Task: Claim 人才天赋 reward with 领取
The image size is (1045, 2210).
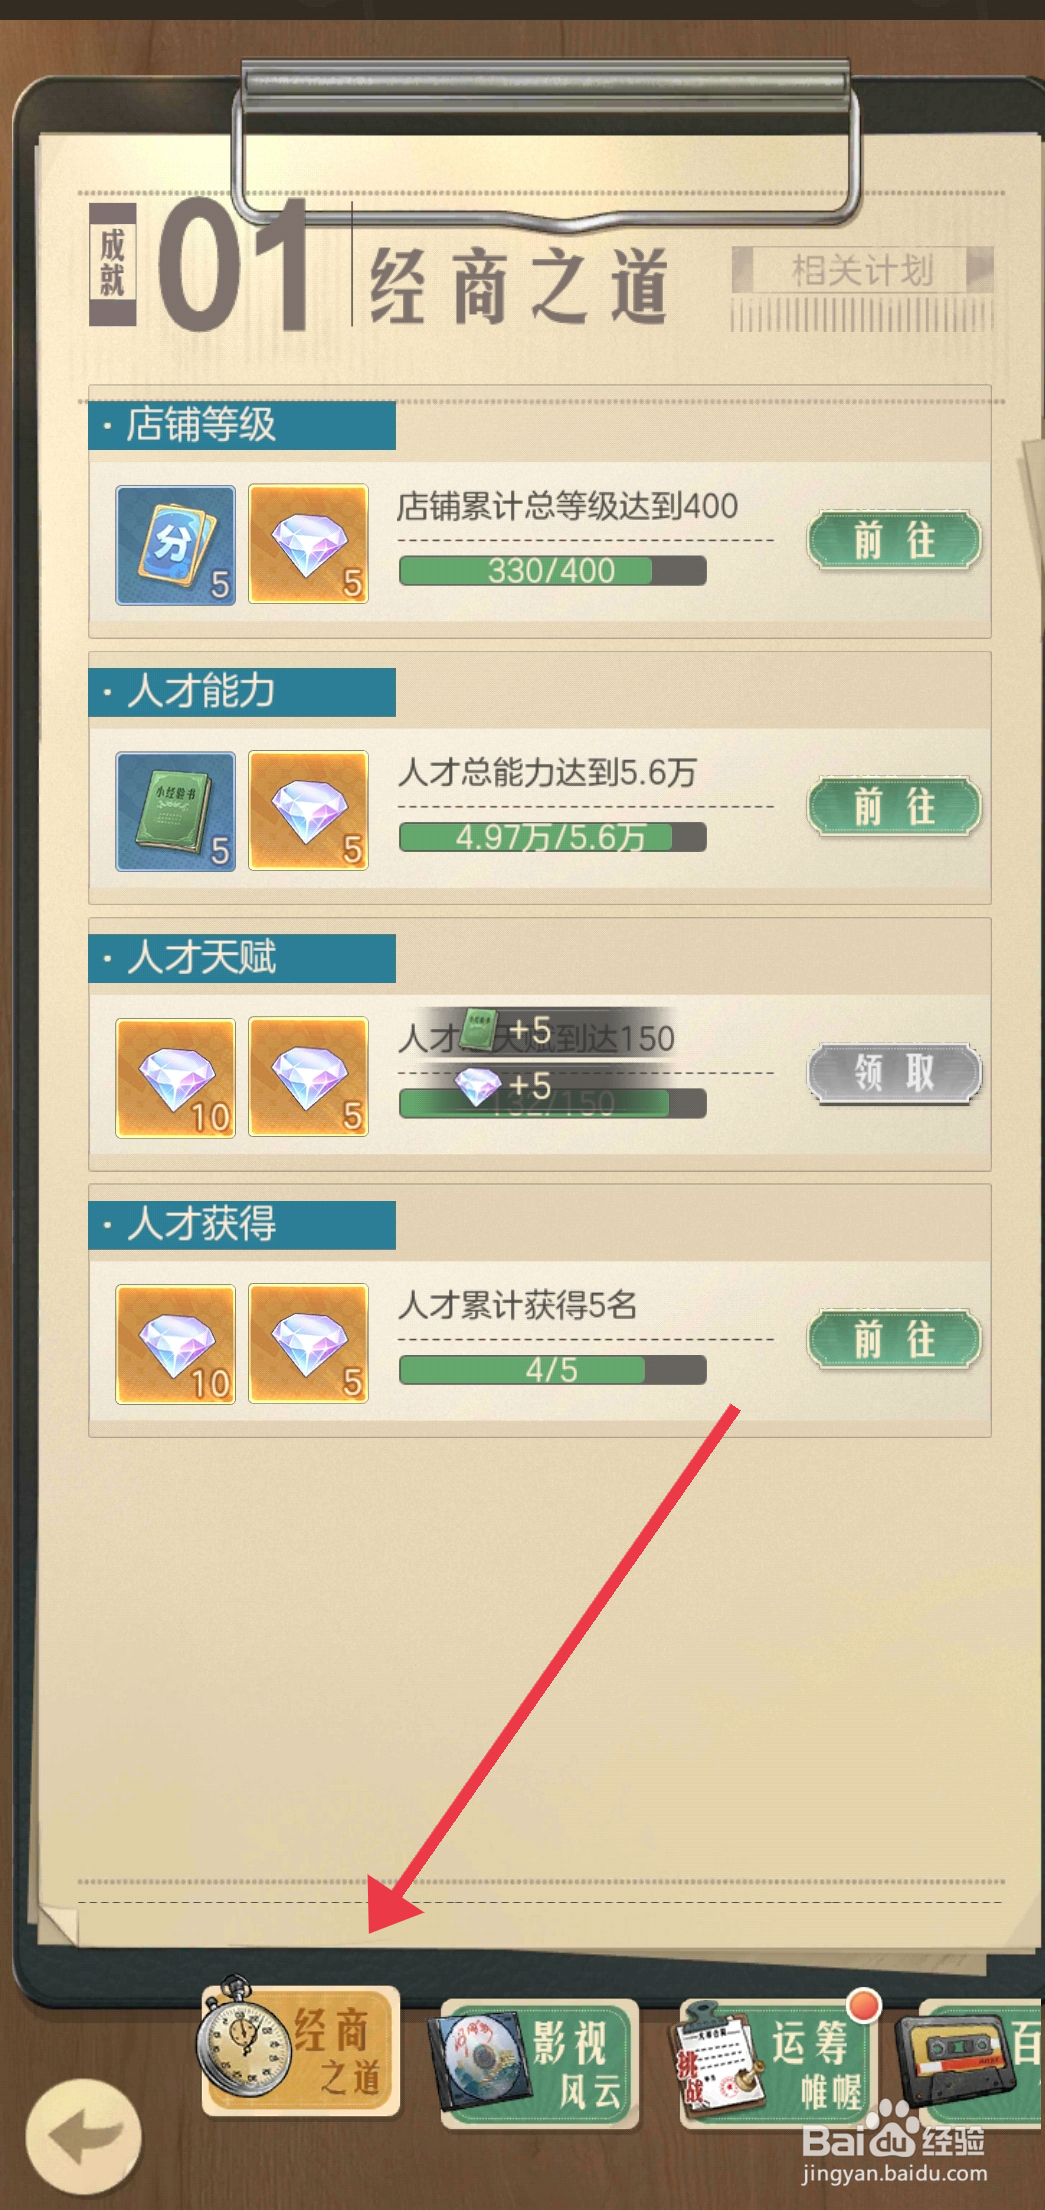Action: [x=894, y=1074]
